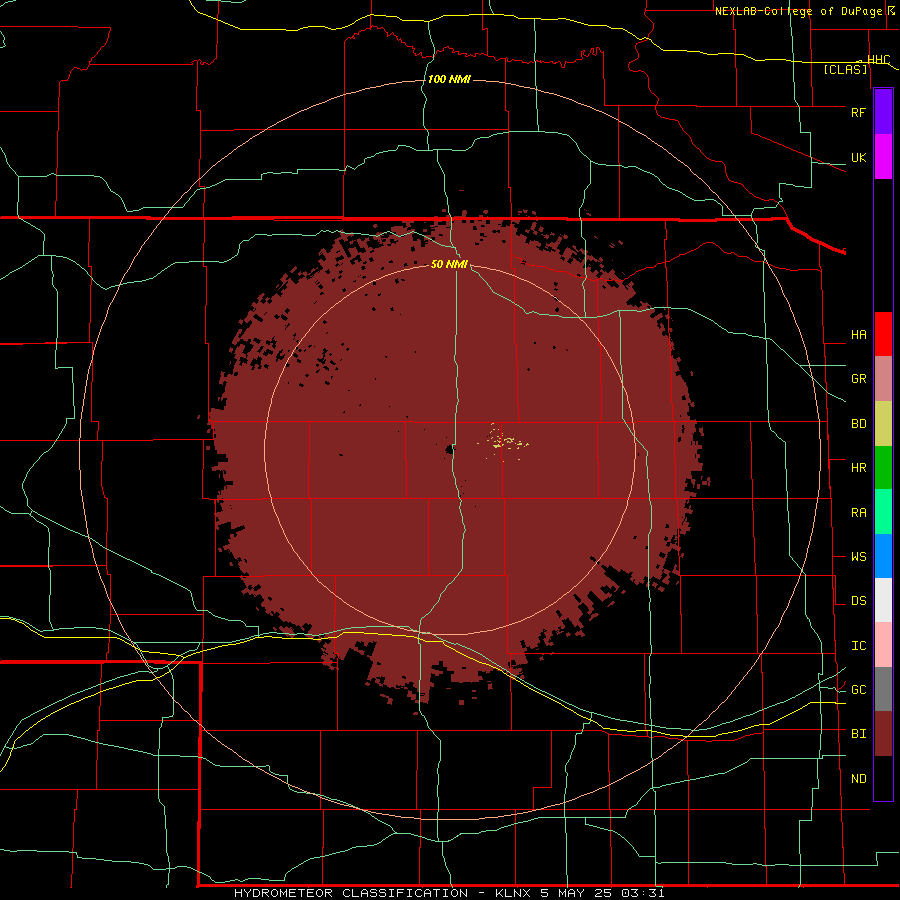Pick the dark green HR legend color block
900x900 pixels.
point(883,468)
